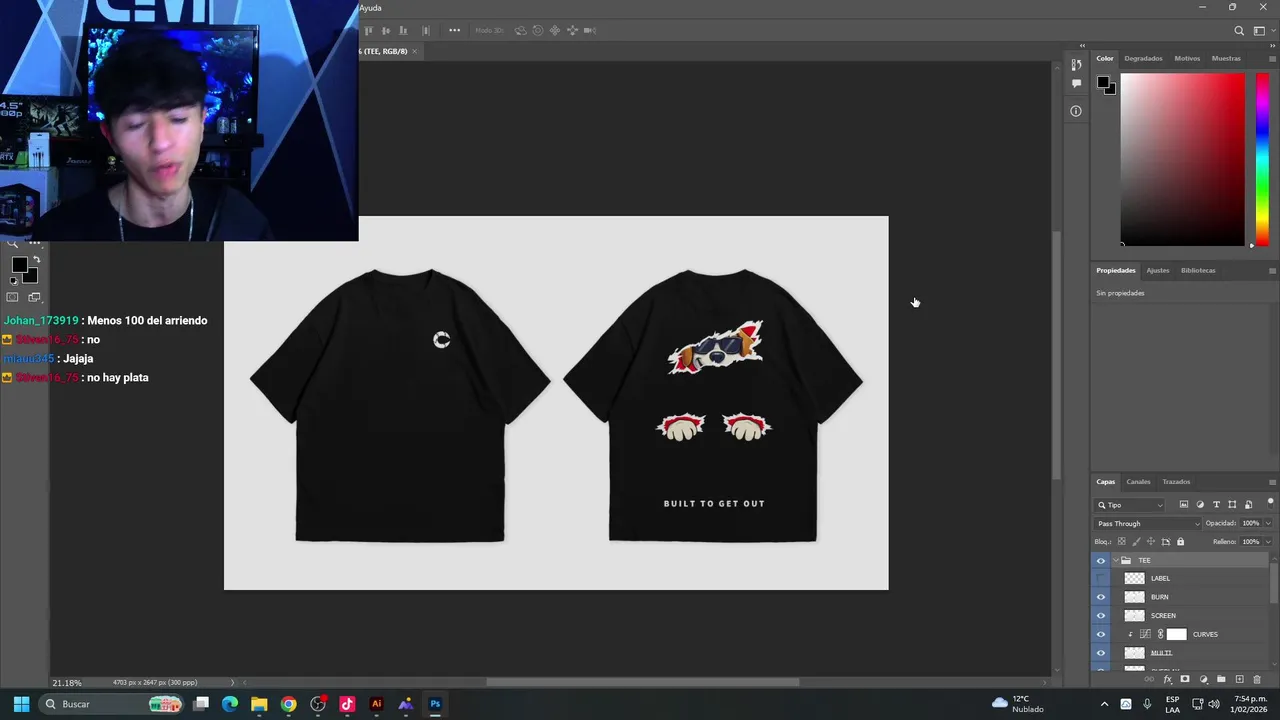Open the Pass Through blend mode dropdown
This screenshot has width=1280, height=720.
[1148, 523]
